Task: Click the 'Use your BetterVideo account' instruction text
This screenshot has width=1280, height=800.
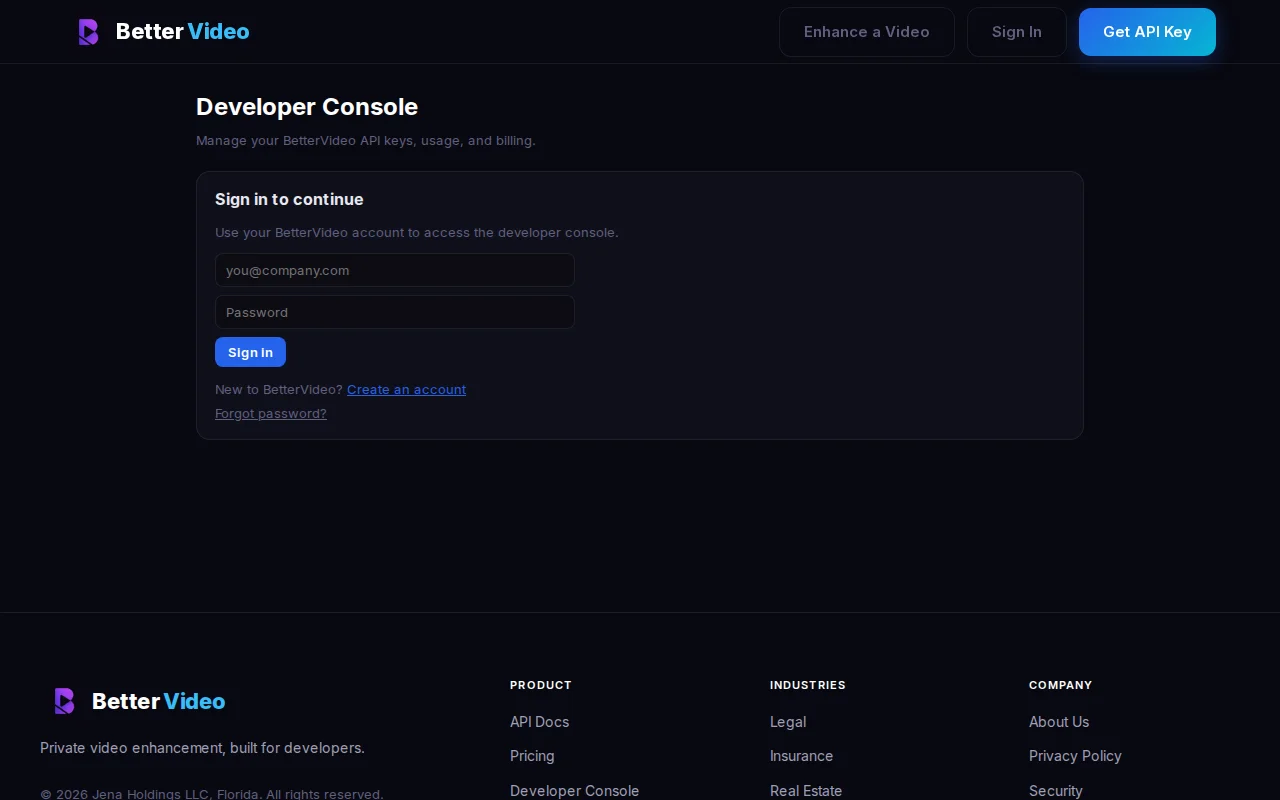Action: pyautogui.click(x=417, y=232)
